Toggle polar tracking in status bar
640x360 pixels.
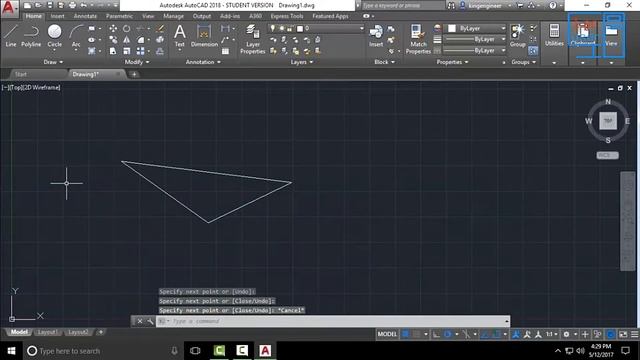447,334
